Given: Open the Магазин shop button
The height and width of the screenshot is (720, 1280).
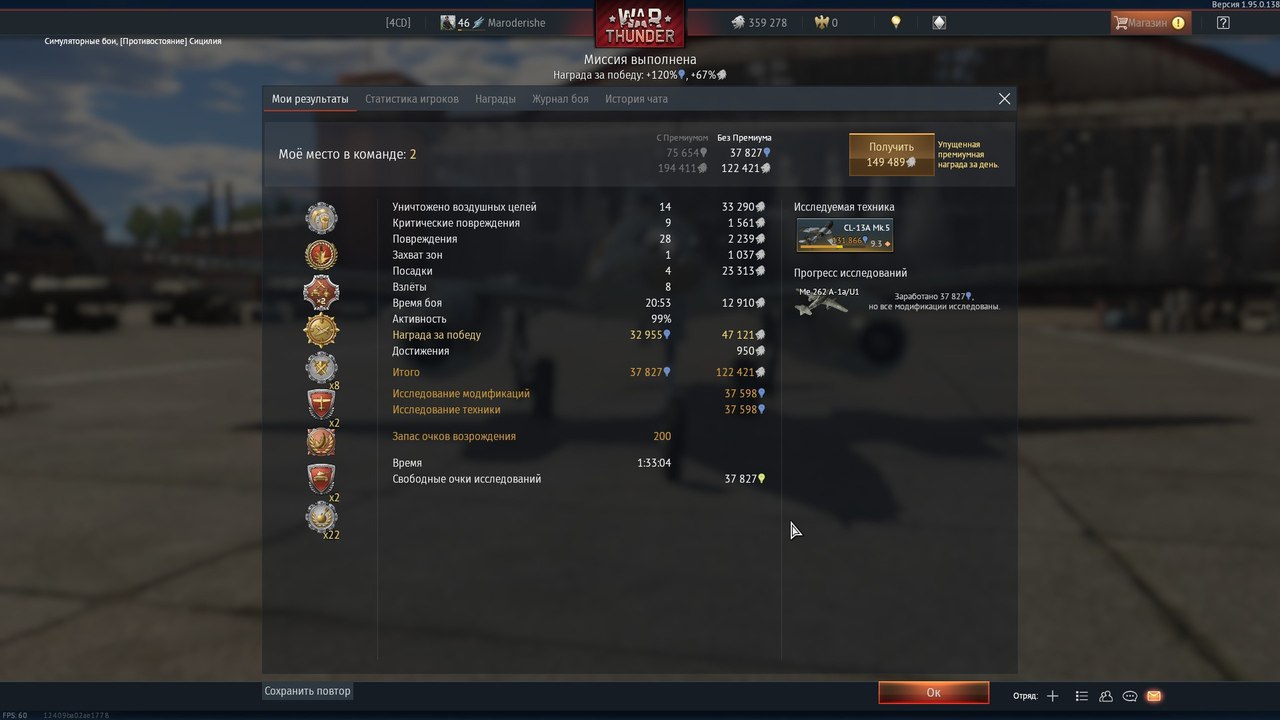Looking at the screenshot, I should pyautogui.click(x=1150, y=22).
